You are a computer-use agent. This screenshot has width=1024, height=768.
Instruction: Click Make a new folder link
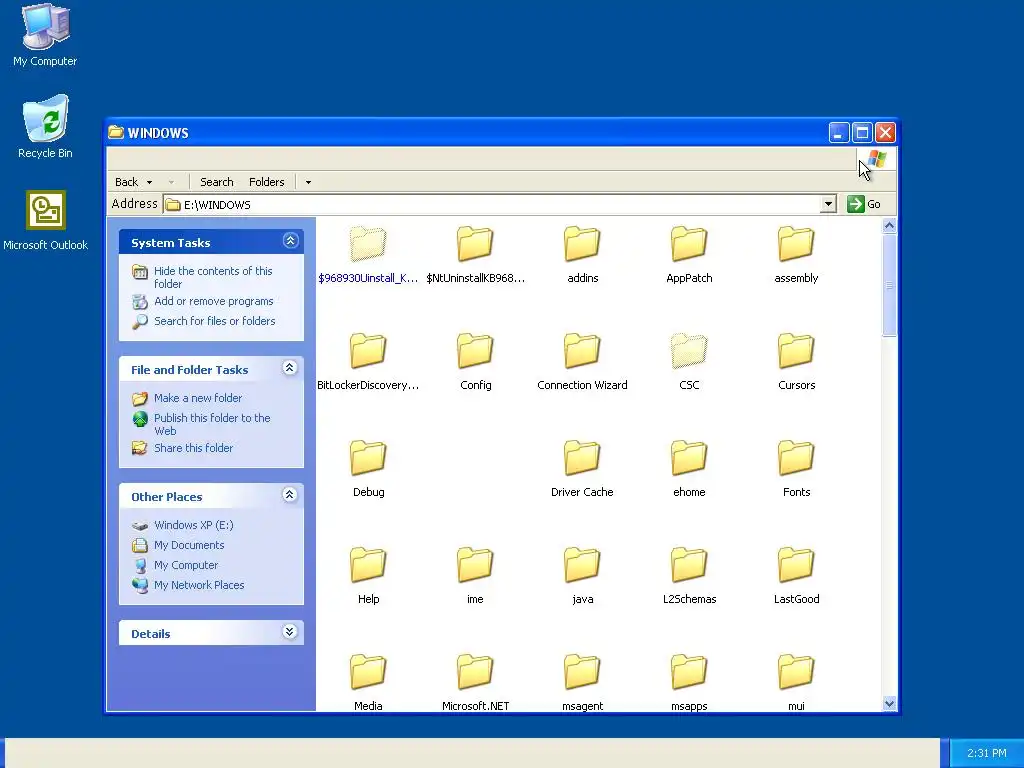[198, 398]
